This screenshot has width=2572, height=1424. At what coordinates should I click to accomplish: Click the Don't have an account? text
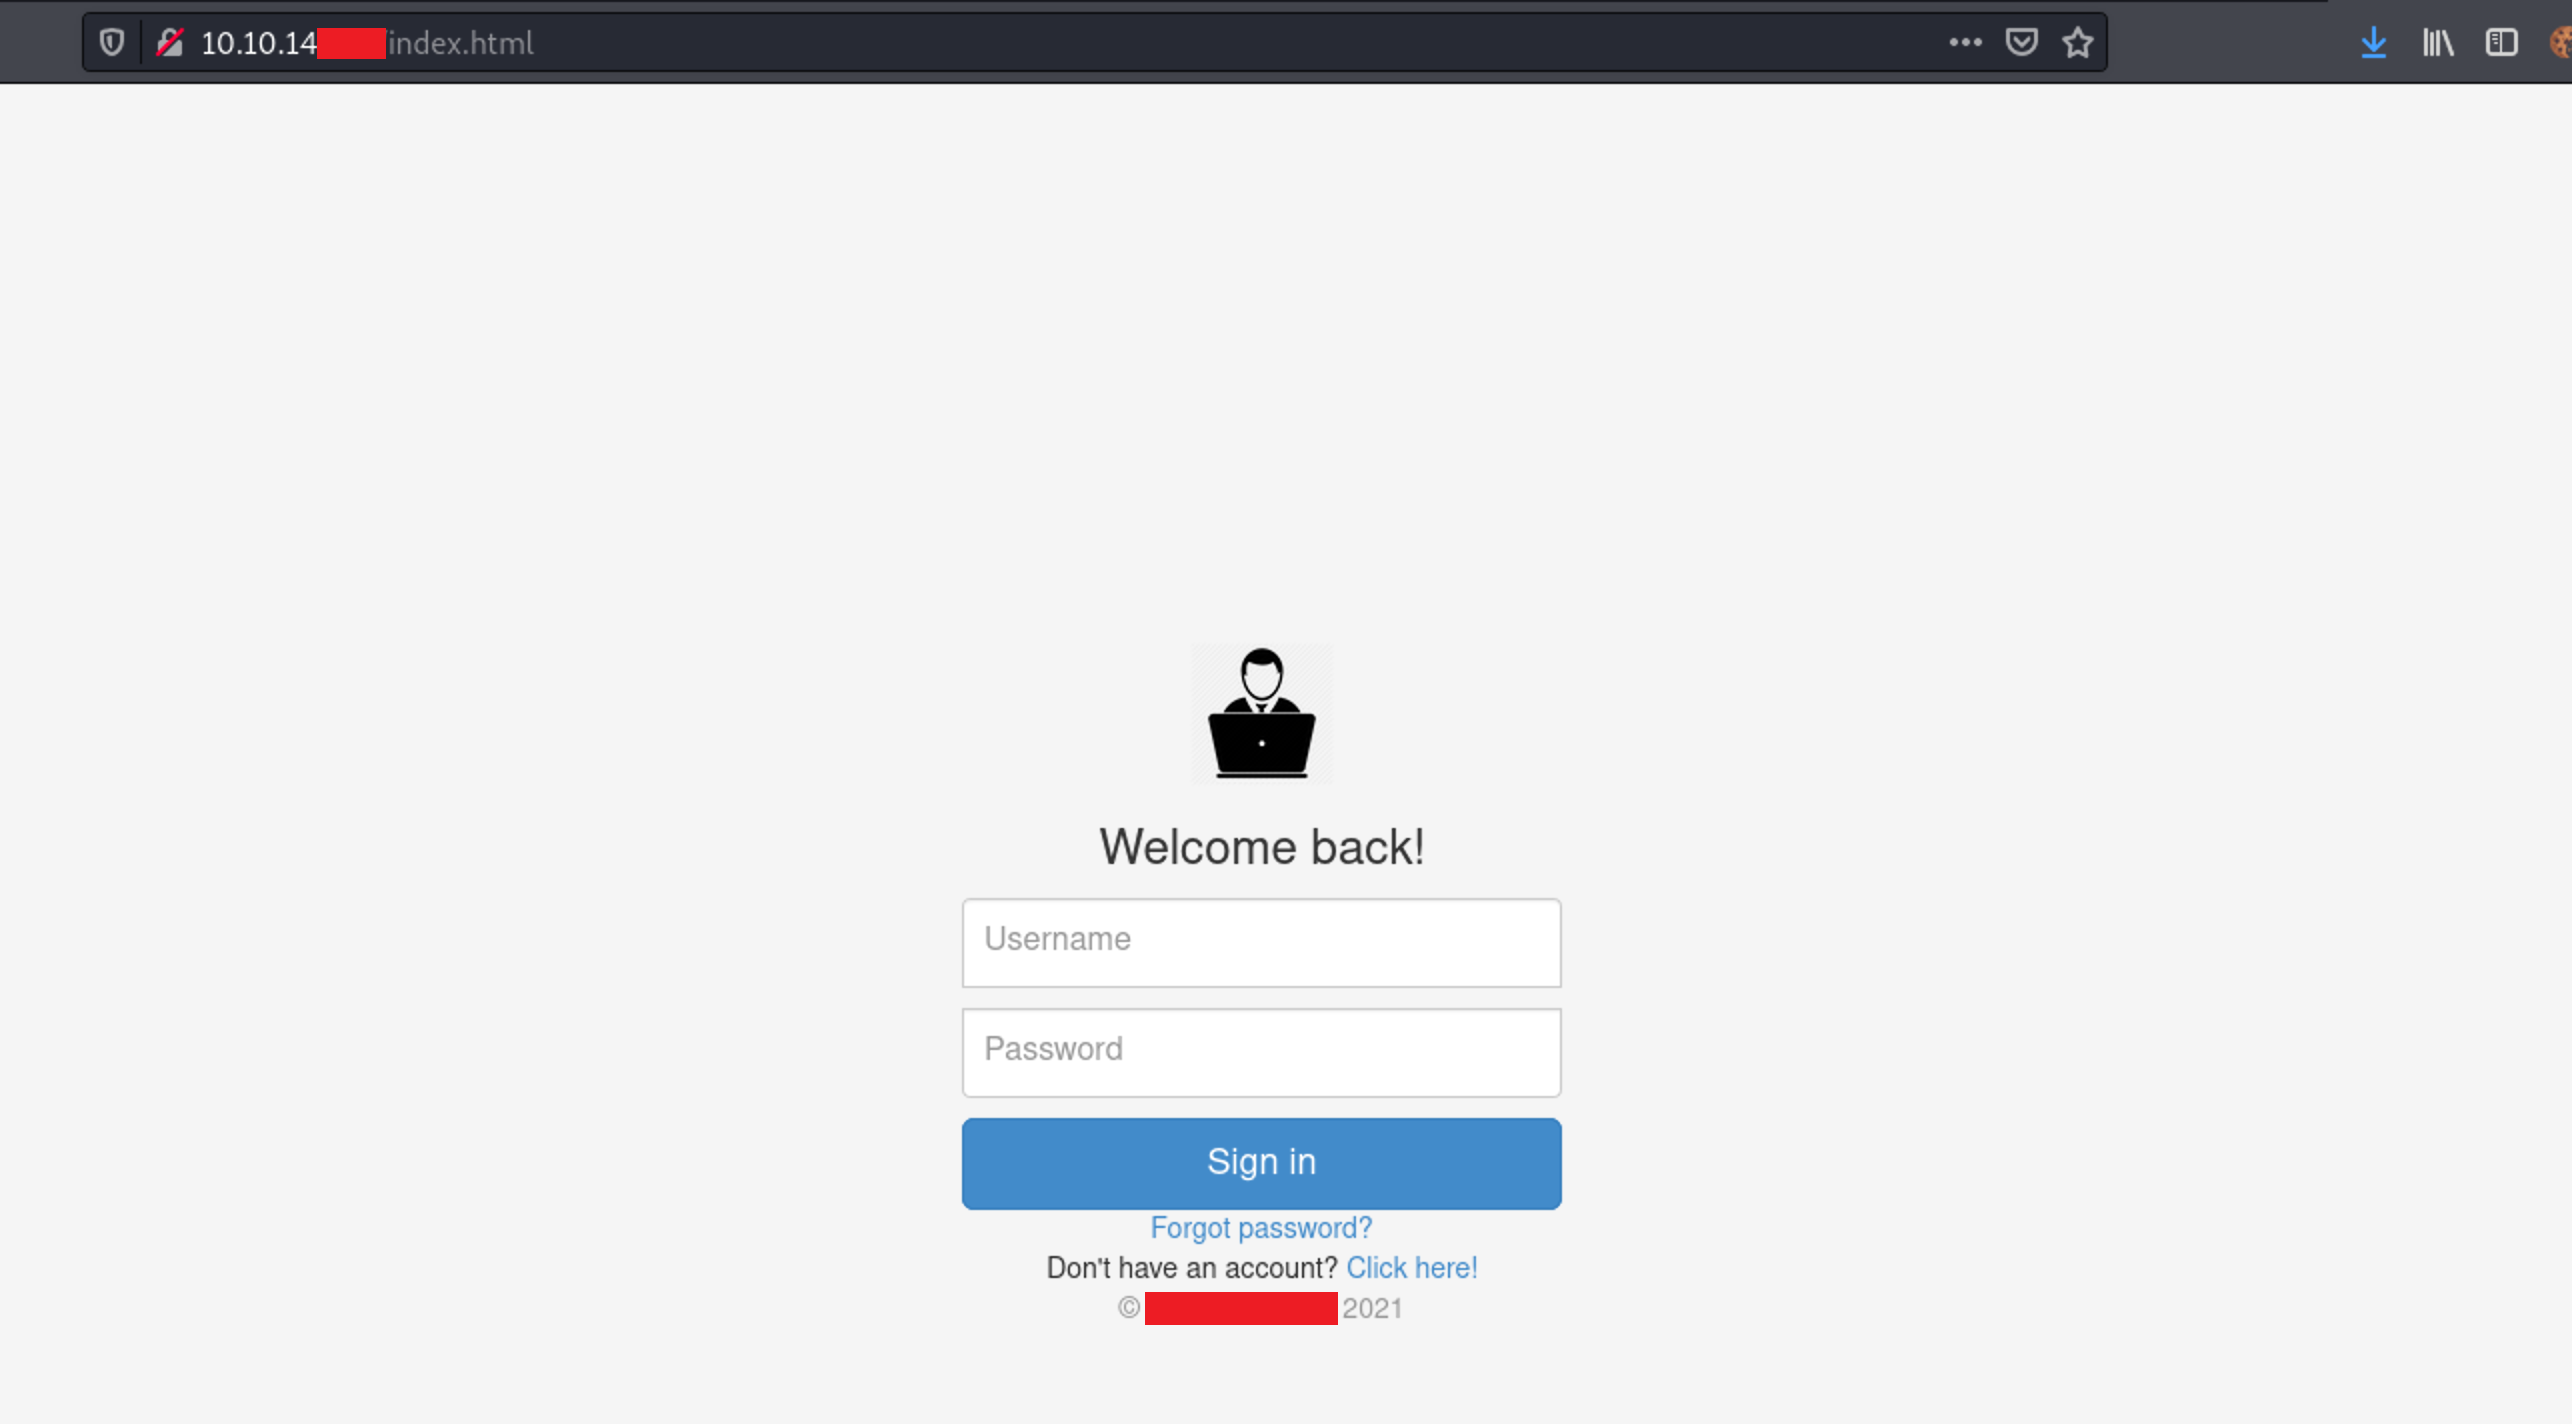point(1191,1267)
